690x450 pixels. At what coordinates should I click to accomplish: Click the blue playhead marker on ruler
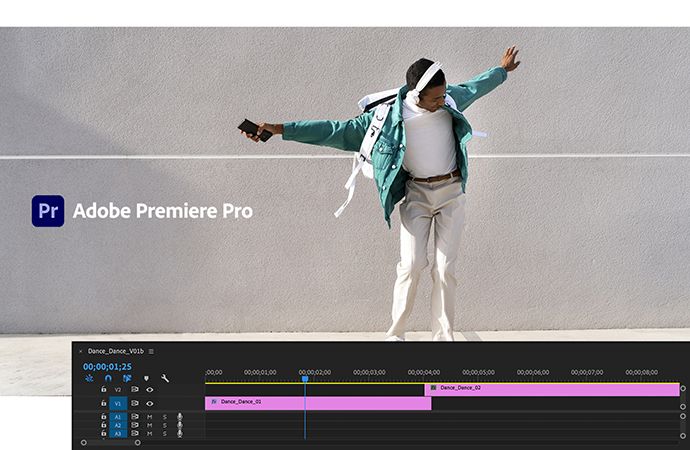[x=305, y=378]
